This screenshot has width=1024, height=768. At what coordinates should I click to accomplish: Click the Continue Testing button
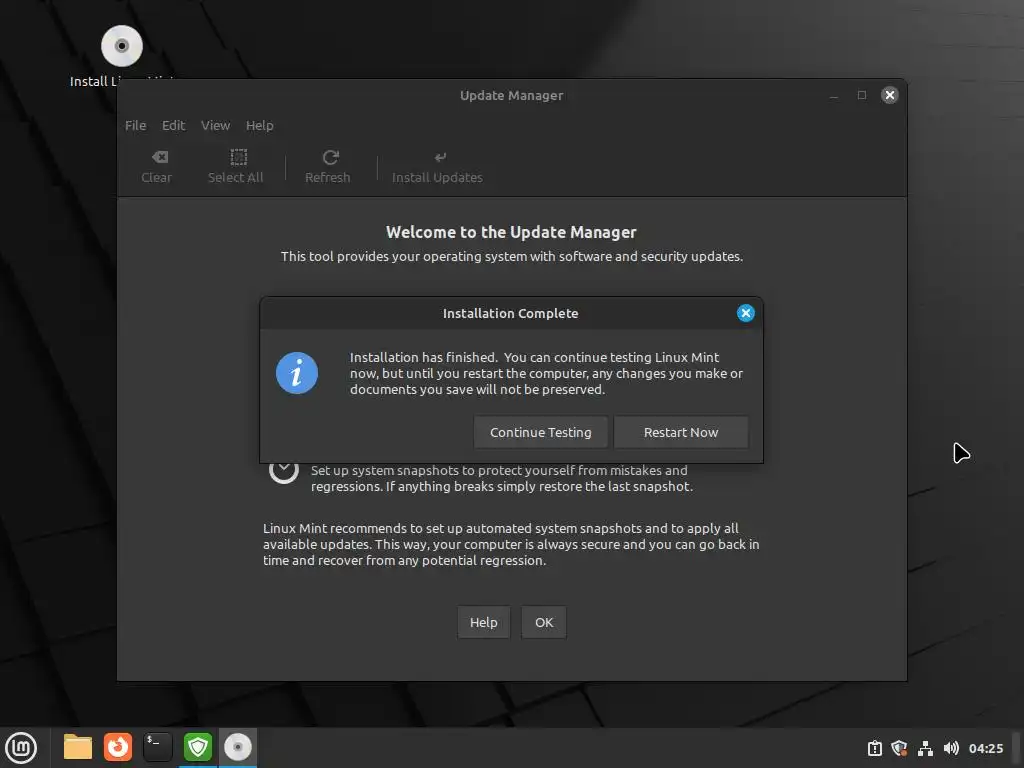pos(541,432)
